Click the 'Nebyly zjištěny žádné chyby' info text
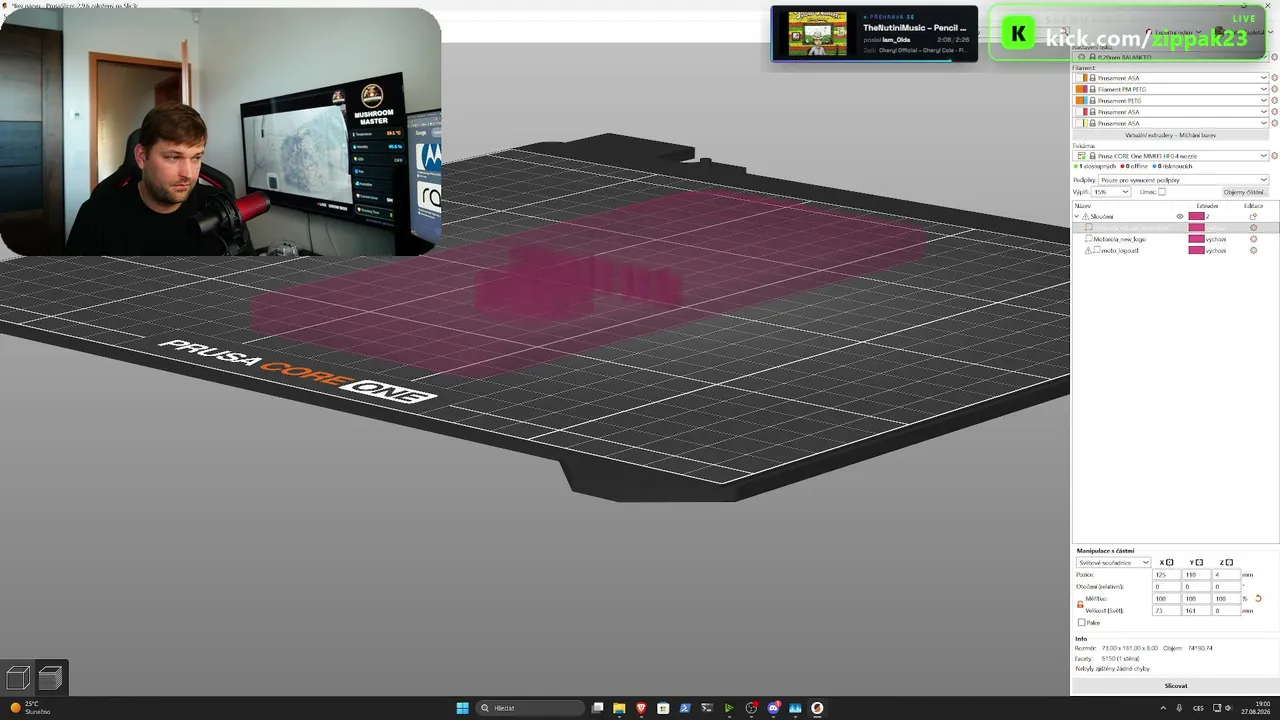 pyautogui.click(x=1112, y=668)
